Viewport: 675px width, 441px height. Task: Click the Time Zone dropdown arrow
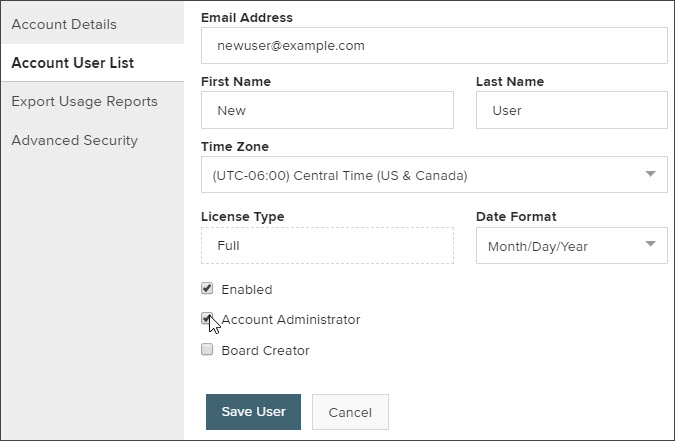650,174
